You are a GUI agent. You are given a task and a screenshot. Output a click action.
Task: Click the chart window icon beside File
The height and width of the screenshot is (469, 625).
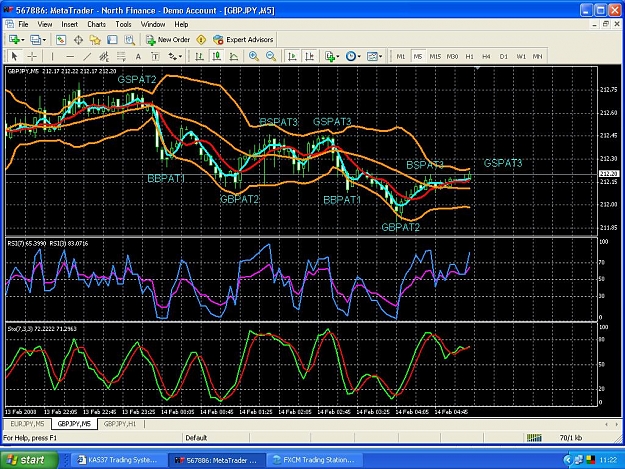pos(10,24)
